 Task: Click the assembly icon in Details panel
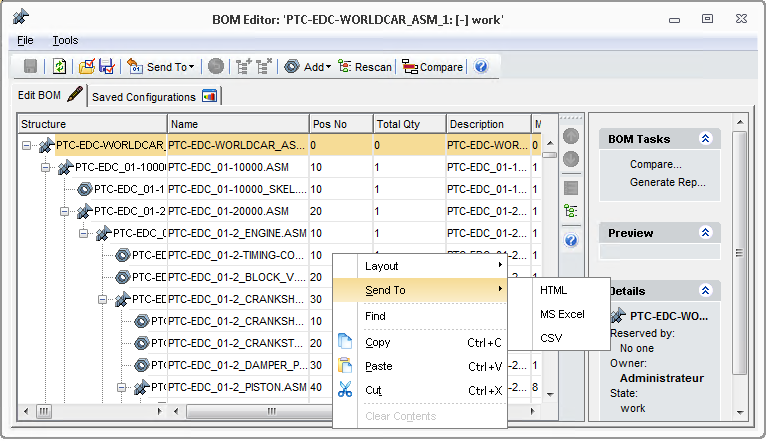point(618,316)
